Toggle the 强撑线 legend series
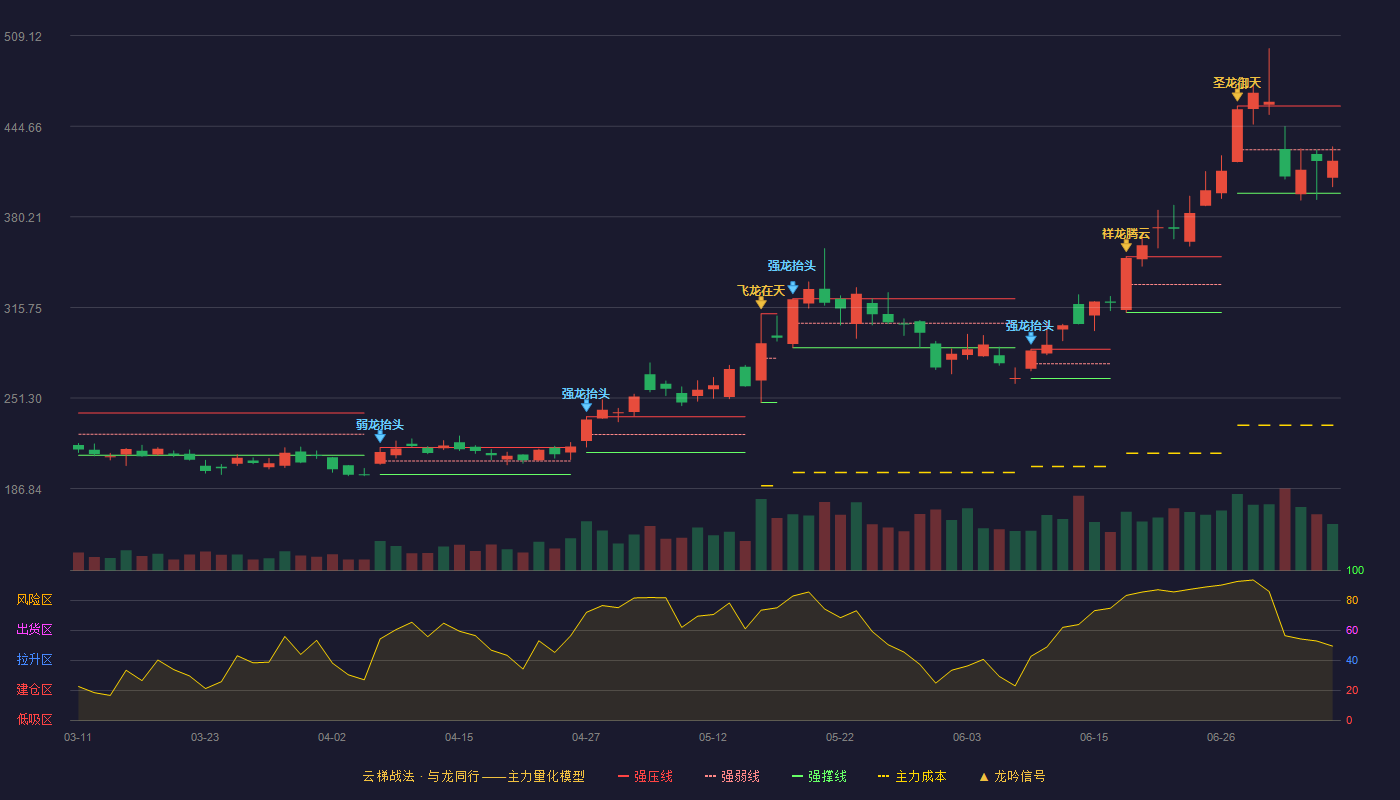 [x=819, y=776]
